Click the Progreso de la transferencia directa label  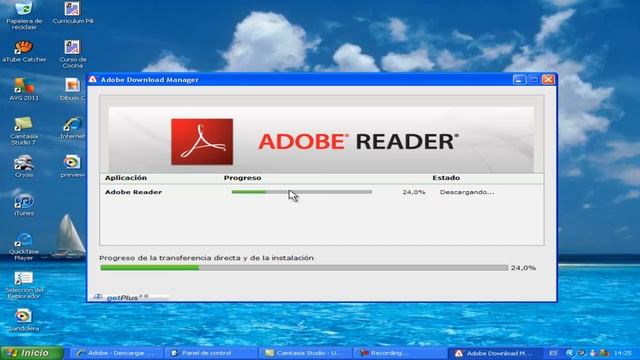pyautogui.click(x=207, y=258)
